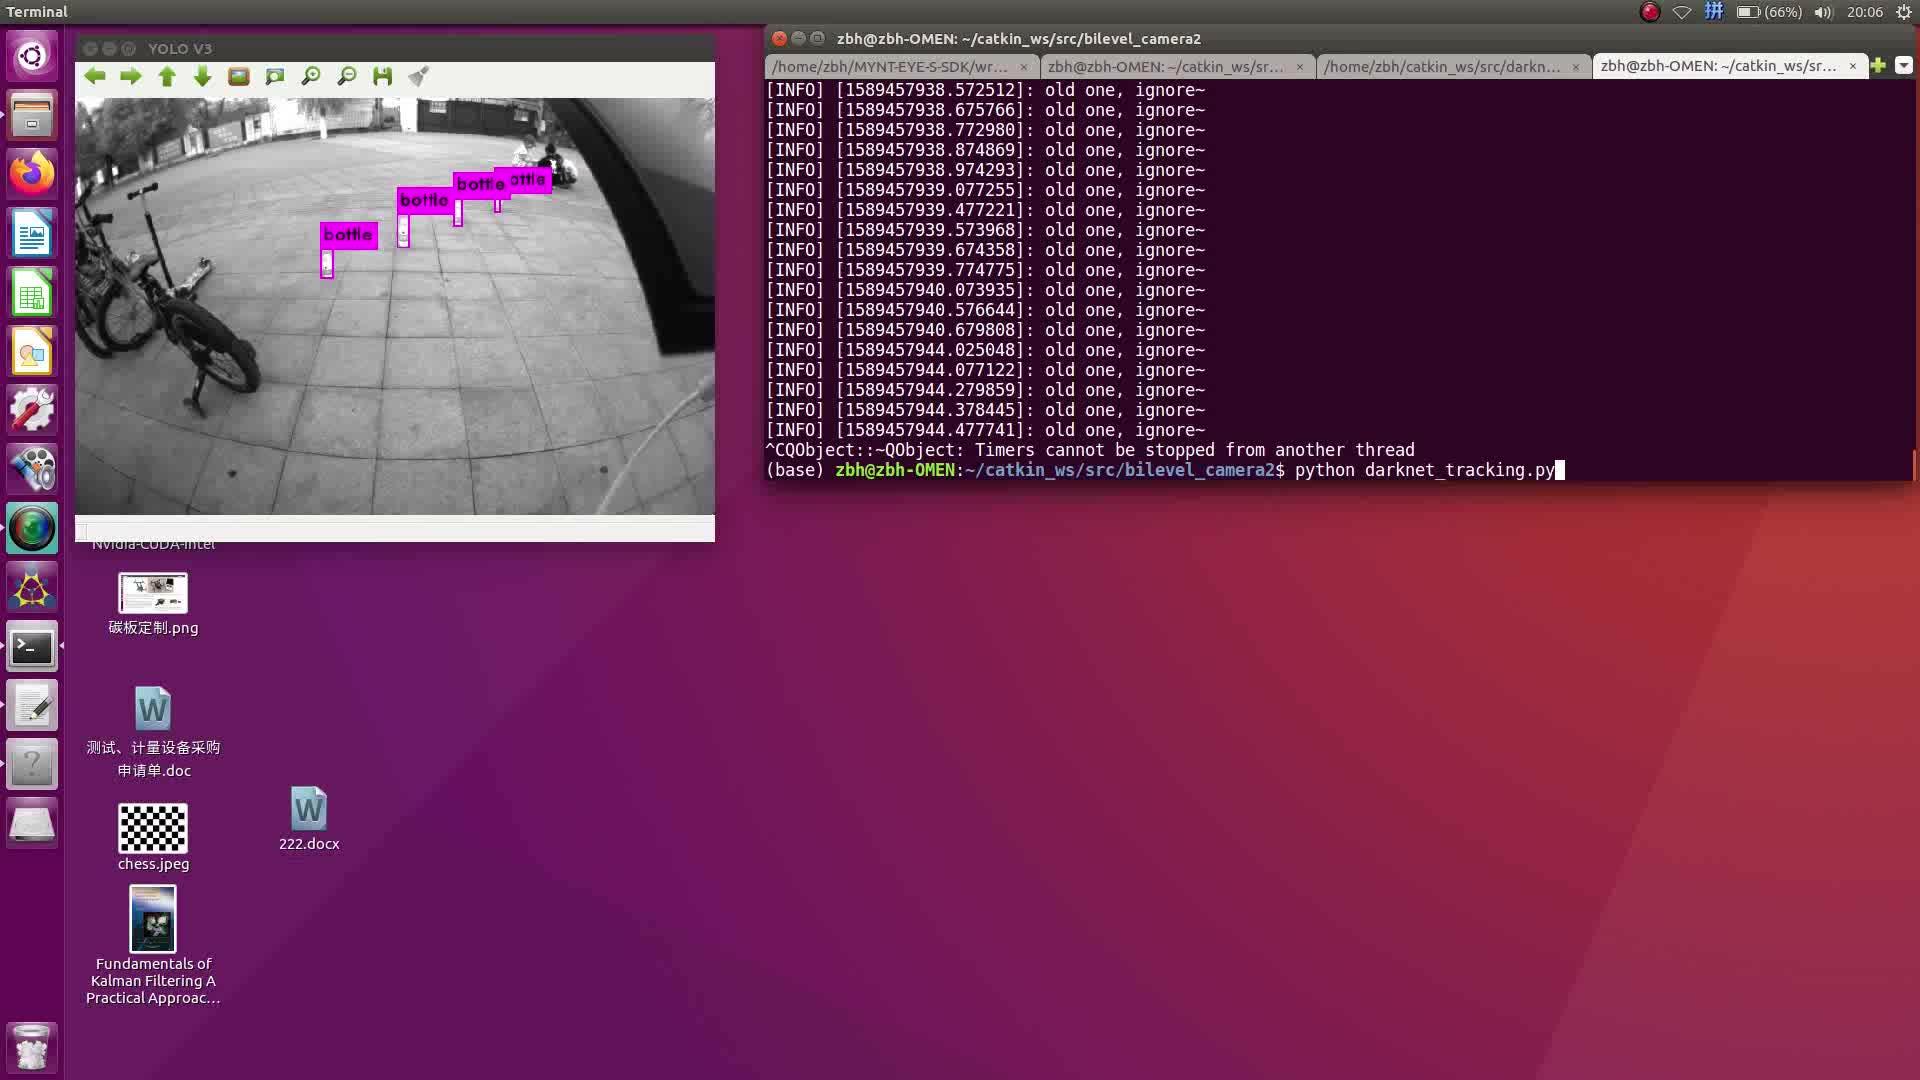Switch to the MYNT-EYE-S-SDK terminal tab
This screenshot has height=1080, width=1920.
pyautogui.click(x=890, y=66)
